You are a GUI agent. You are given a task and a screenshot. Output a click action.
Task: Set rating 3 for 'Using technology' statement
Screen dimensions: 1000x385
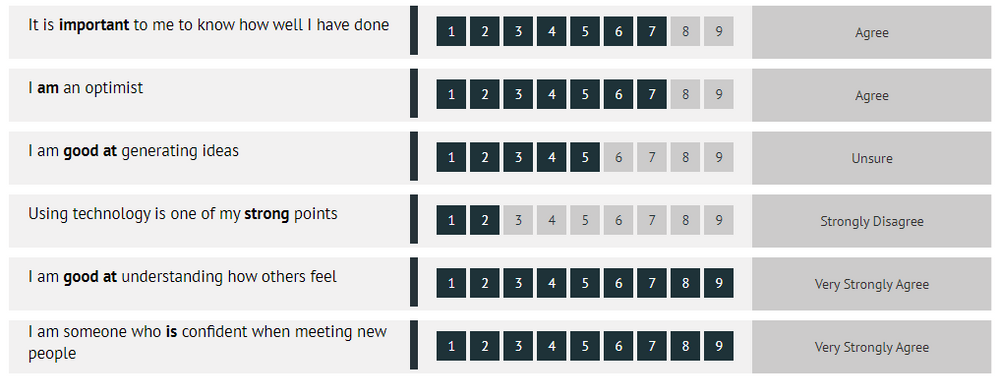tap(518, 220)
